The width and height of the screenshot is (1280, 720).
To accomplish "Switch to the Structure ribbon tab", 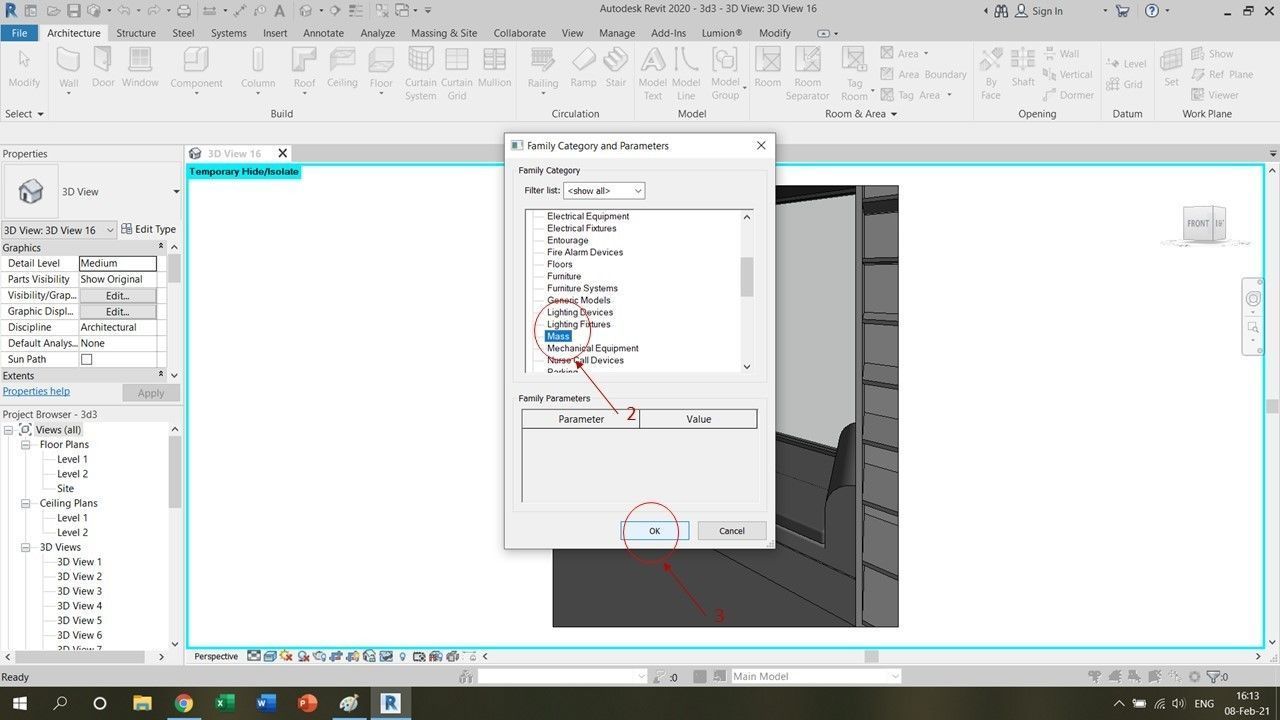I will point(136,33).
